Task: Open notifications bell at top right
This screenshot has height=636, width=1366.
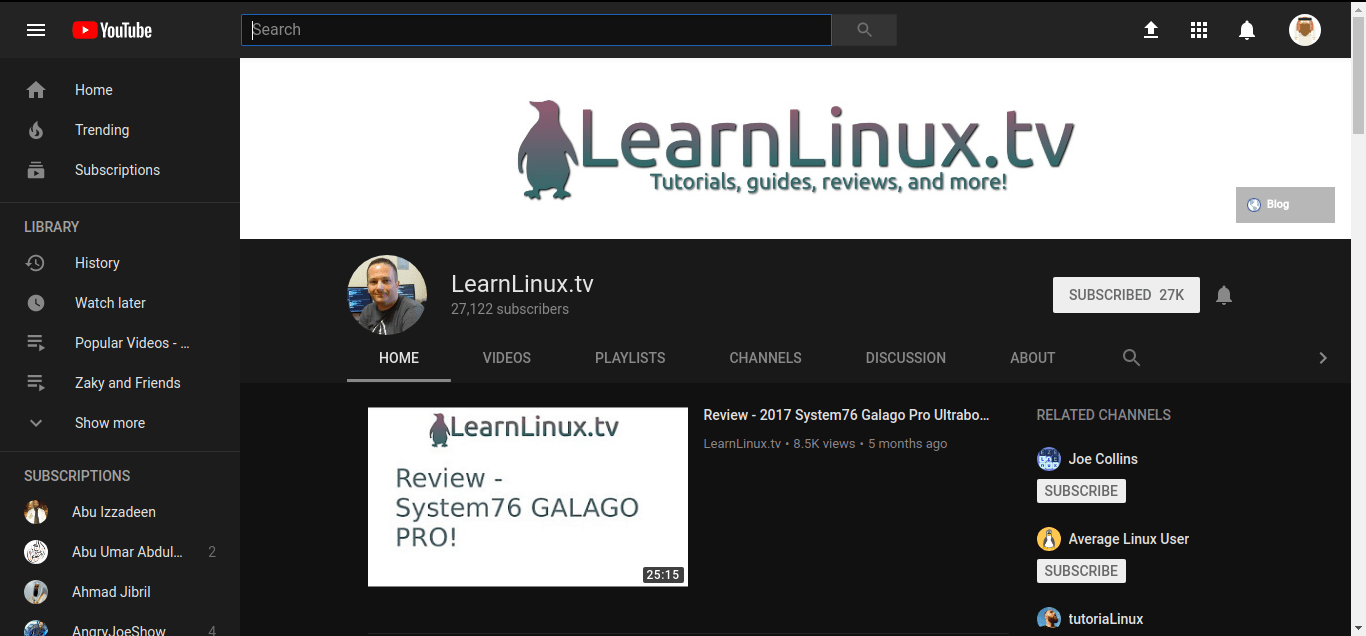Action: pos(1247,30)
